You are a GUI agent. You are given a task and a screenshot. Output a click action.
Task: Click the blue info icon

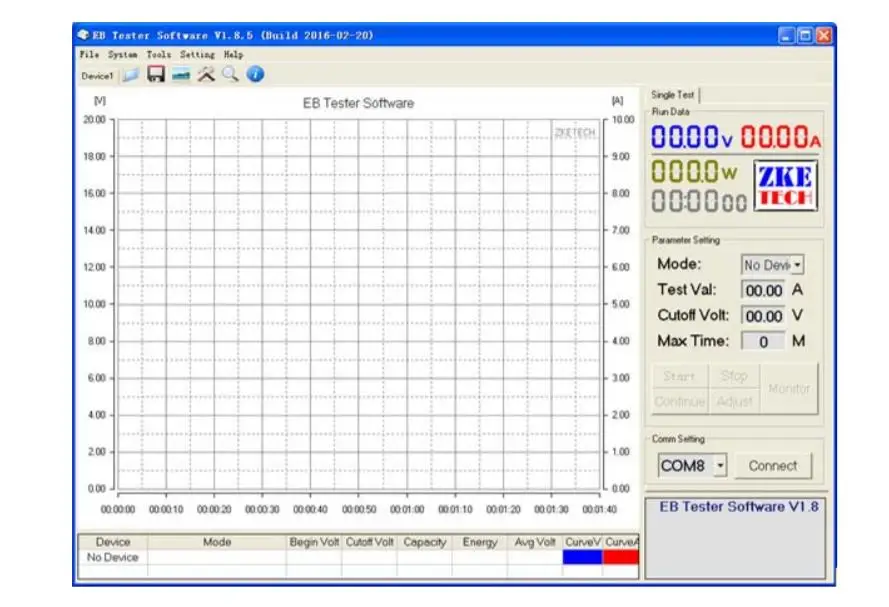click(256, 74)
